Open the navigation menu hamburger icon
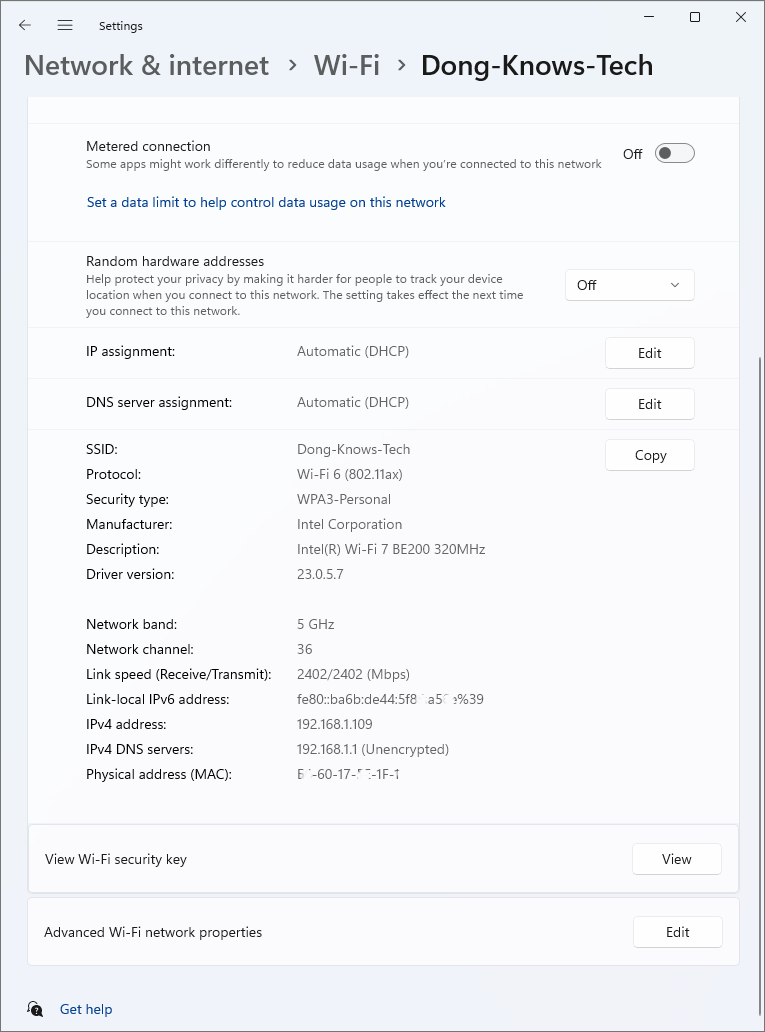Viewport: 765px width, 1032px height. (64, 25)
